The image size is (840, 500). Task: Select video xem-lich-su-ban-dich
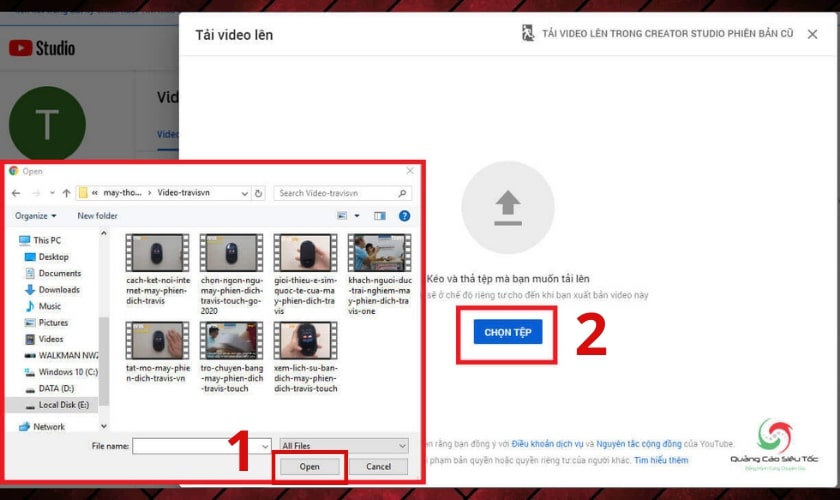tap(305, 357)
